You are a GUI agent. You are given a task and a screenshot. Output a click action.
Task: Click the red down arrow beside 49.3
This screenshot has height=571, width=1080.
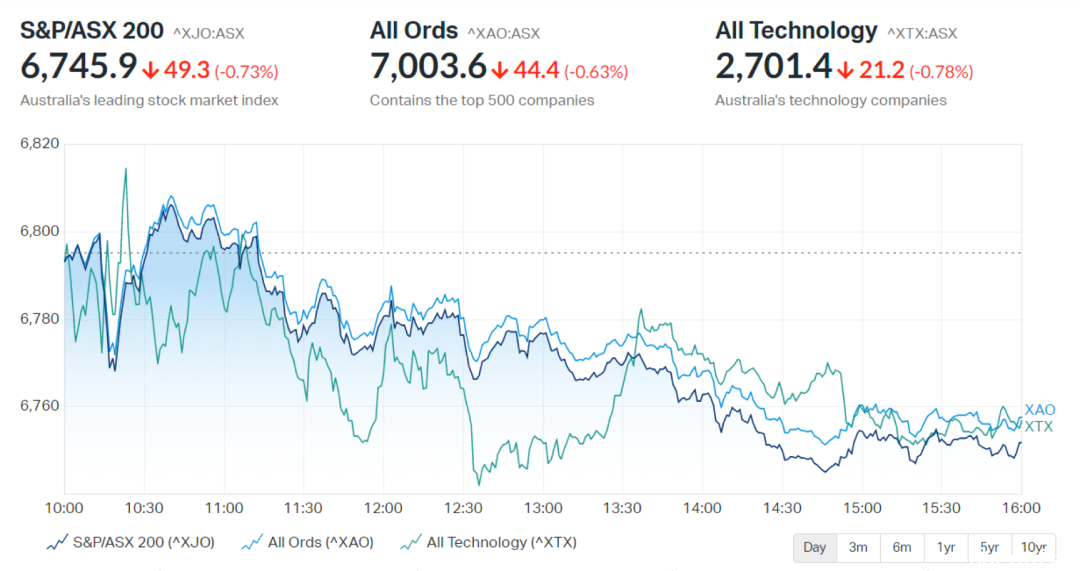[x=150, y=70]
